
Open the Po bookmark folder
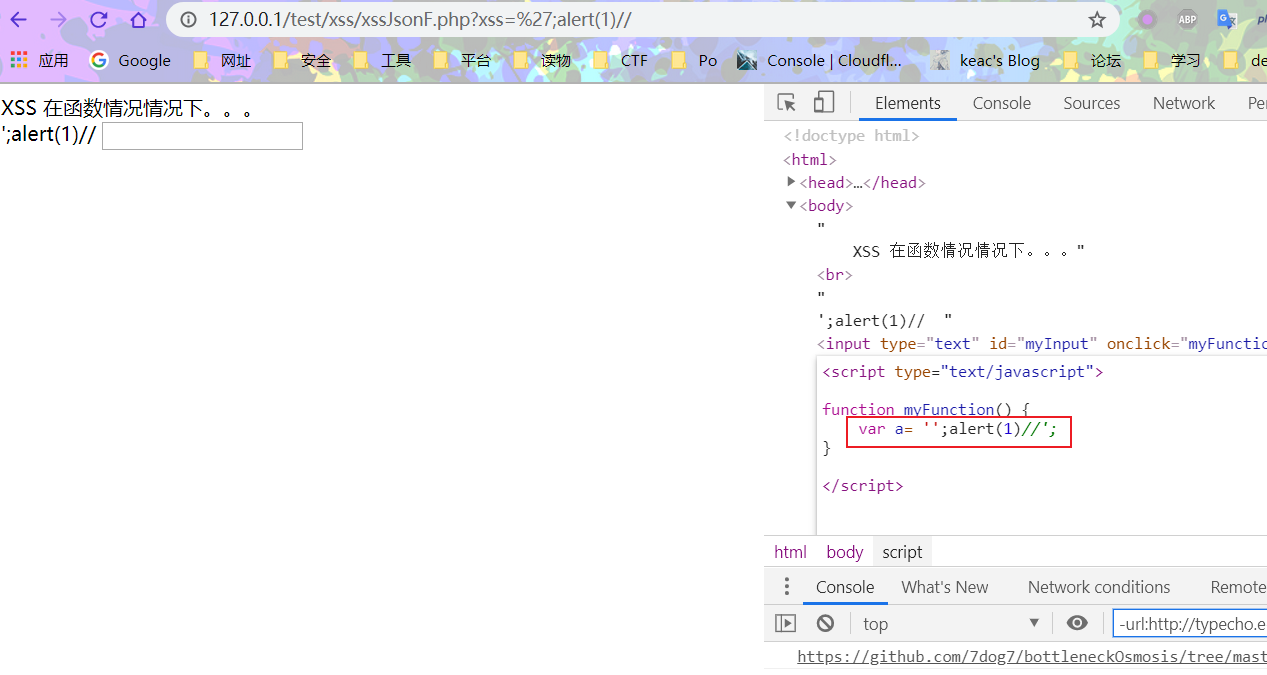(695, 61)
